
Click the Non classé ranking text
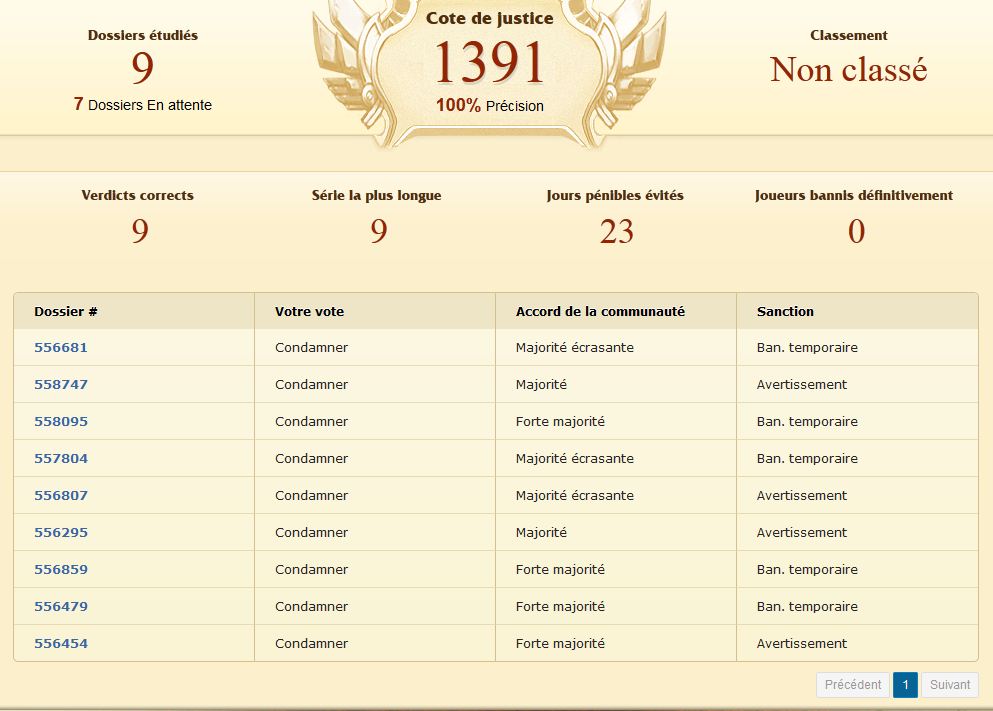[x=848, y=70]
